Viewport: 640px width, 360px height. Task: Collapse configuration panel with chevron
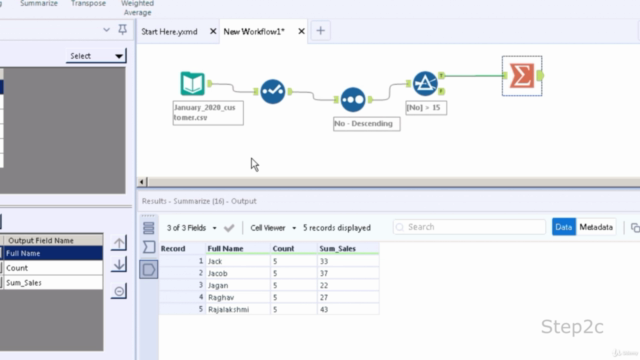coord(106,30)
